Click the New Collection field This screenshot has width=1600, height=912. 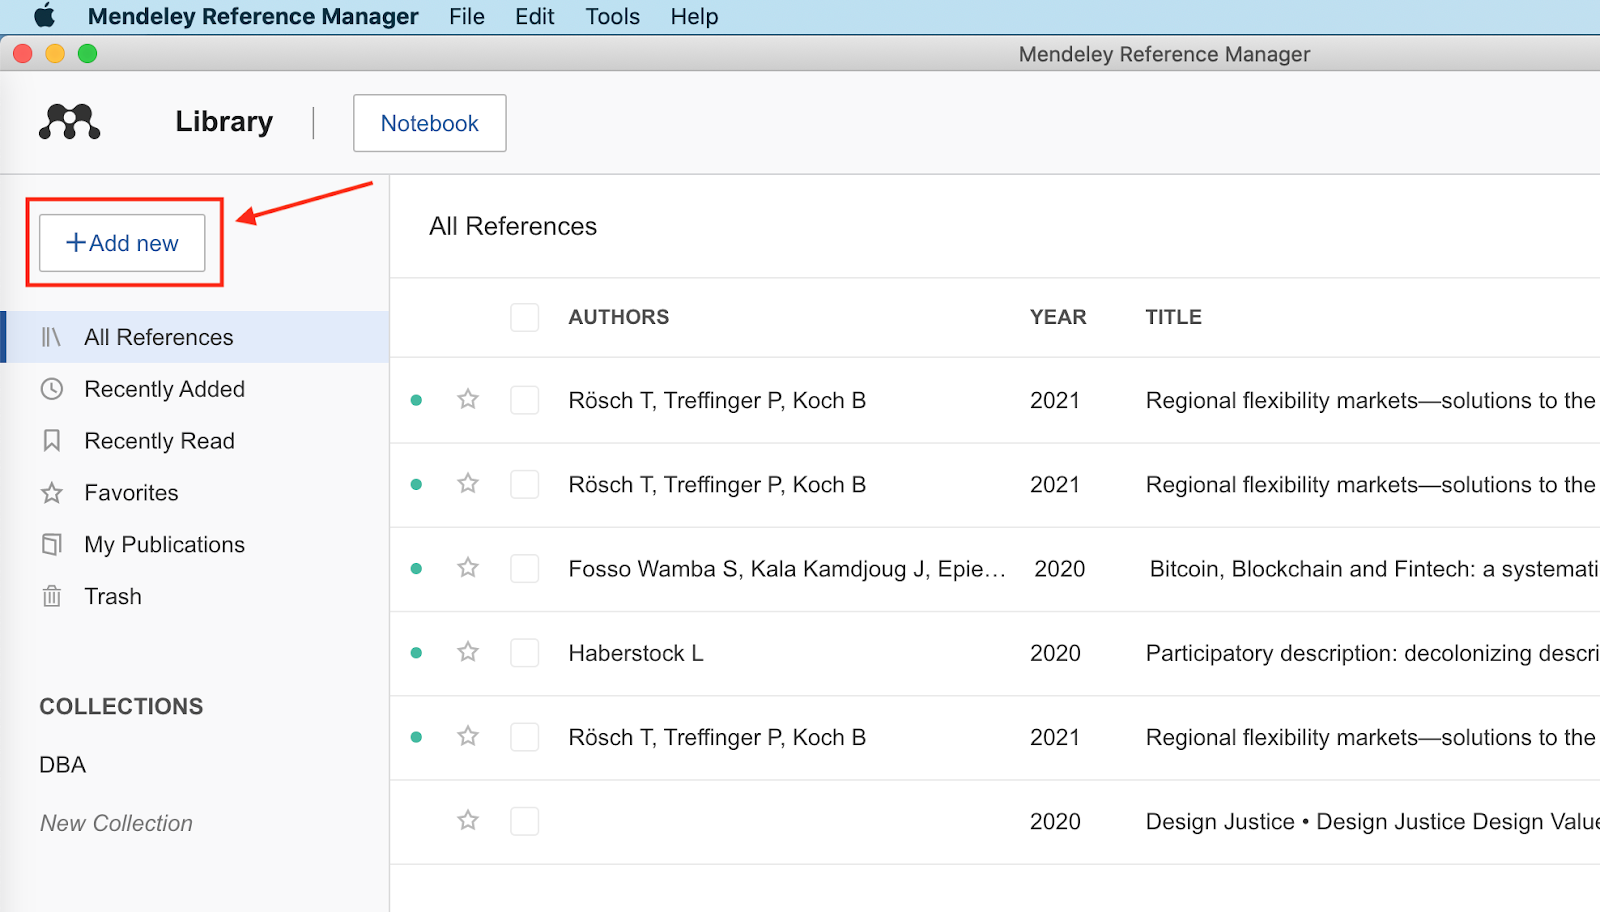pyautogui.click(x=116, y=823)
